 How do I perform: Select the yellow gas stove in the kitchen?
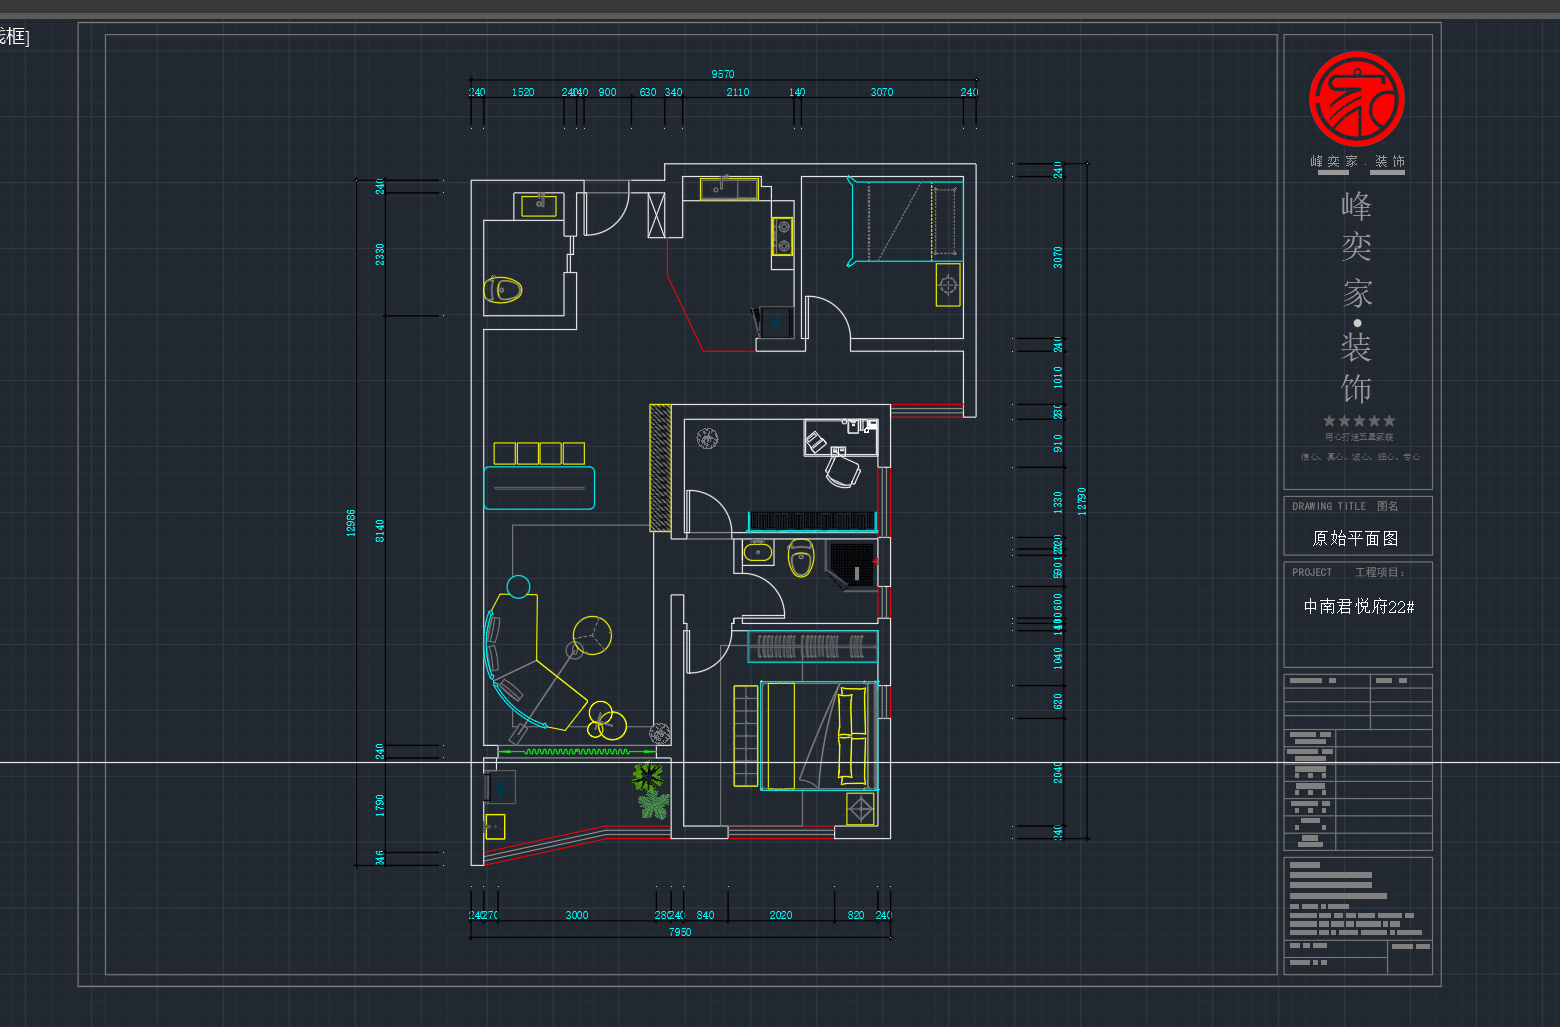[x=782, y=236]
